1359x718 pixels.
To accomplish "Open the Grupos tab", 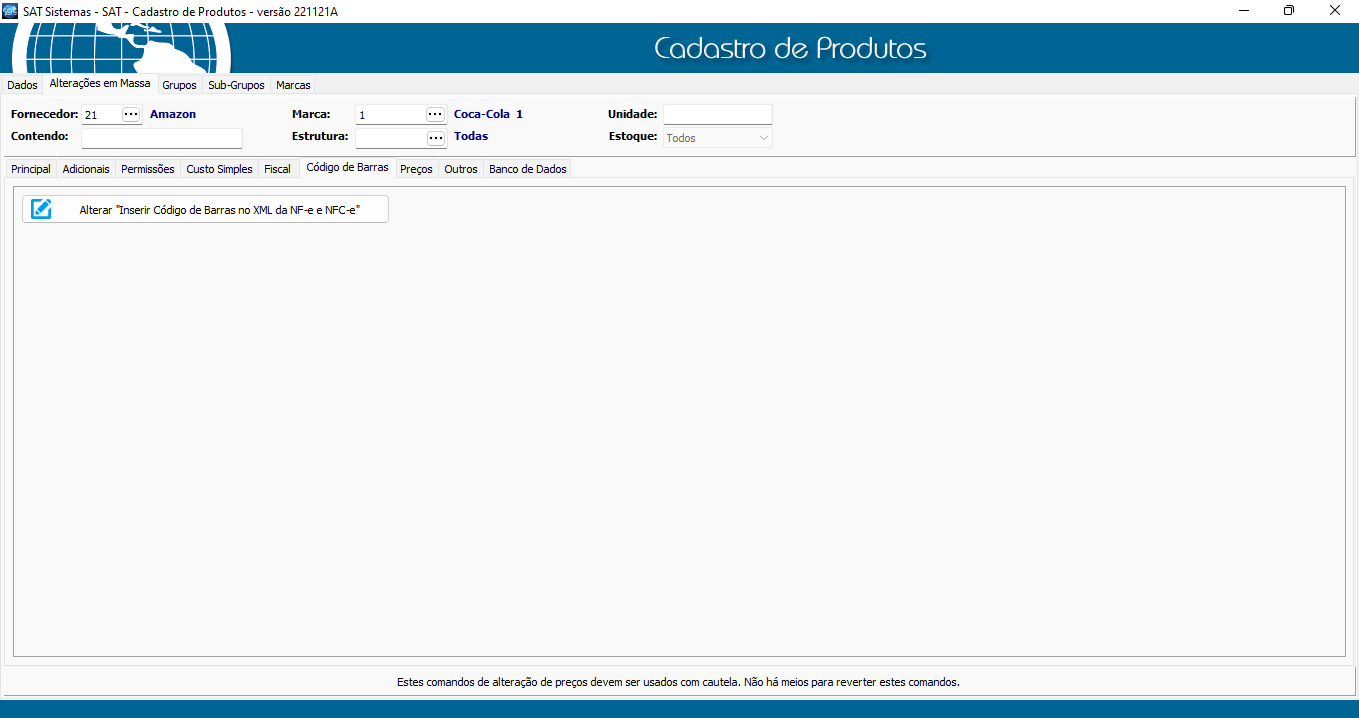I will [179, 85].
